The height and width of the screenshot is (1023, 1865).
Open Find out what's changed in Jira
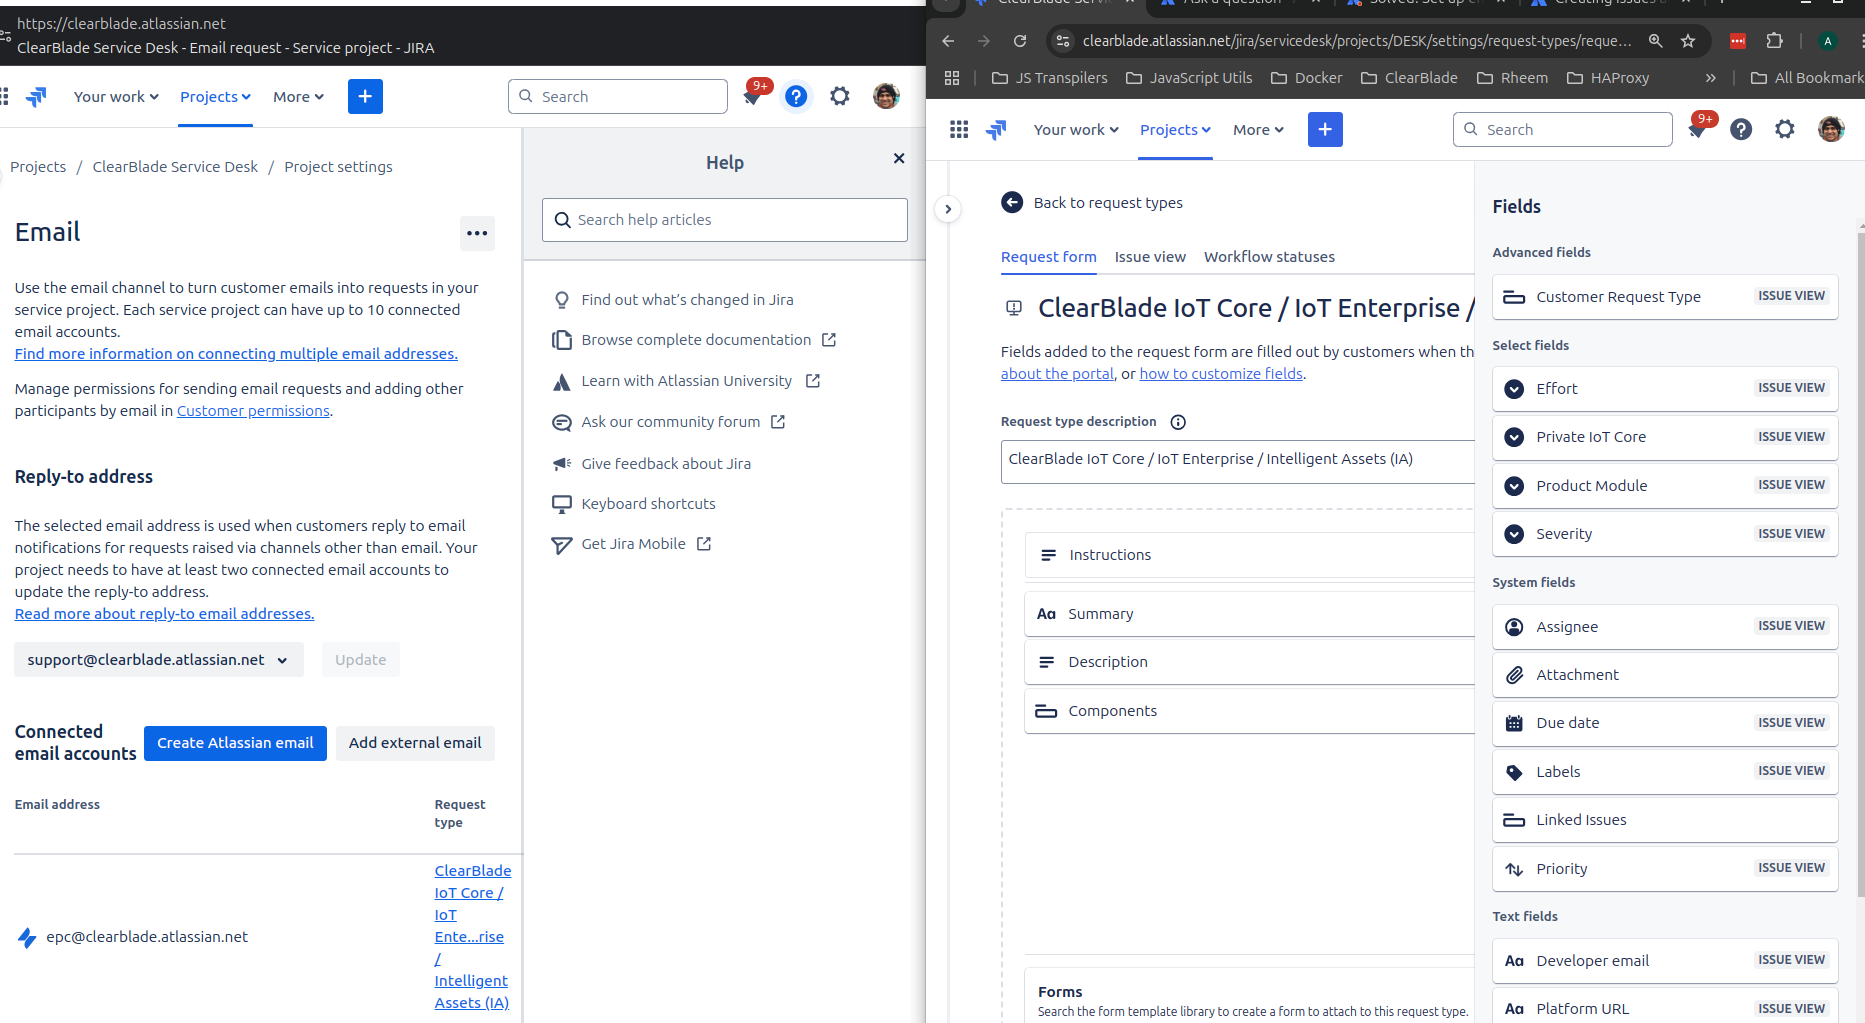(x=687, y=300)
